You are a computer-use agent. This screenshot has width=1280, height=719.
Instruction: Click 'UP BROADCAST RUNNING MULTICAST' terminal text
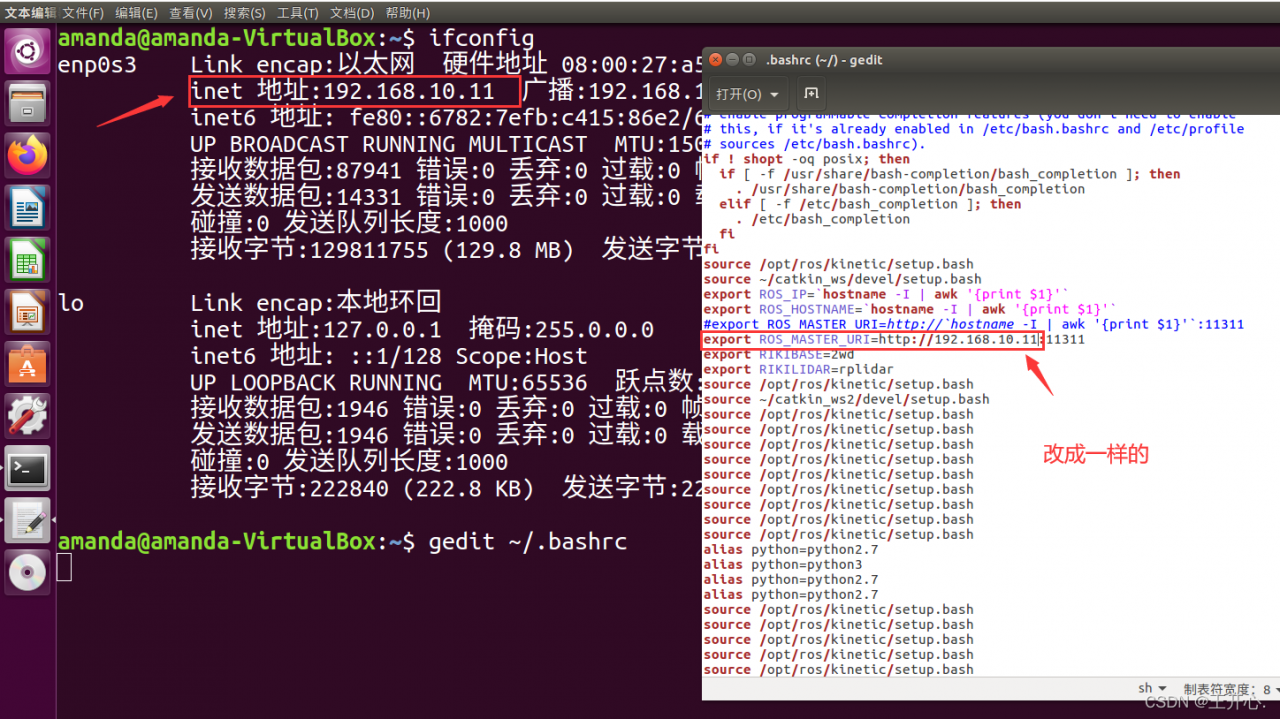click(388, 144)
